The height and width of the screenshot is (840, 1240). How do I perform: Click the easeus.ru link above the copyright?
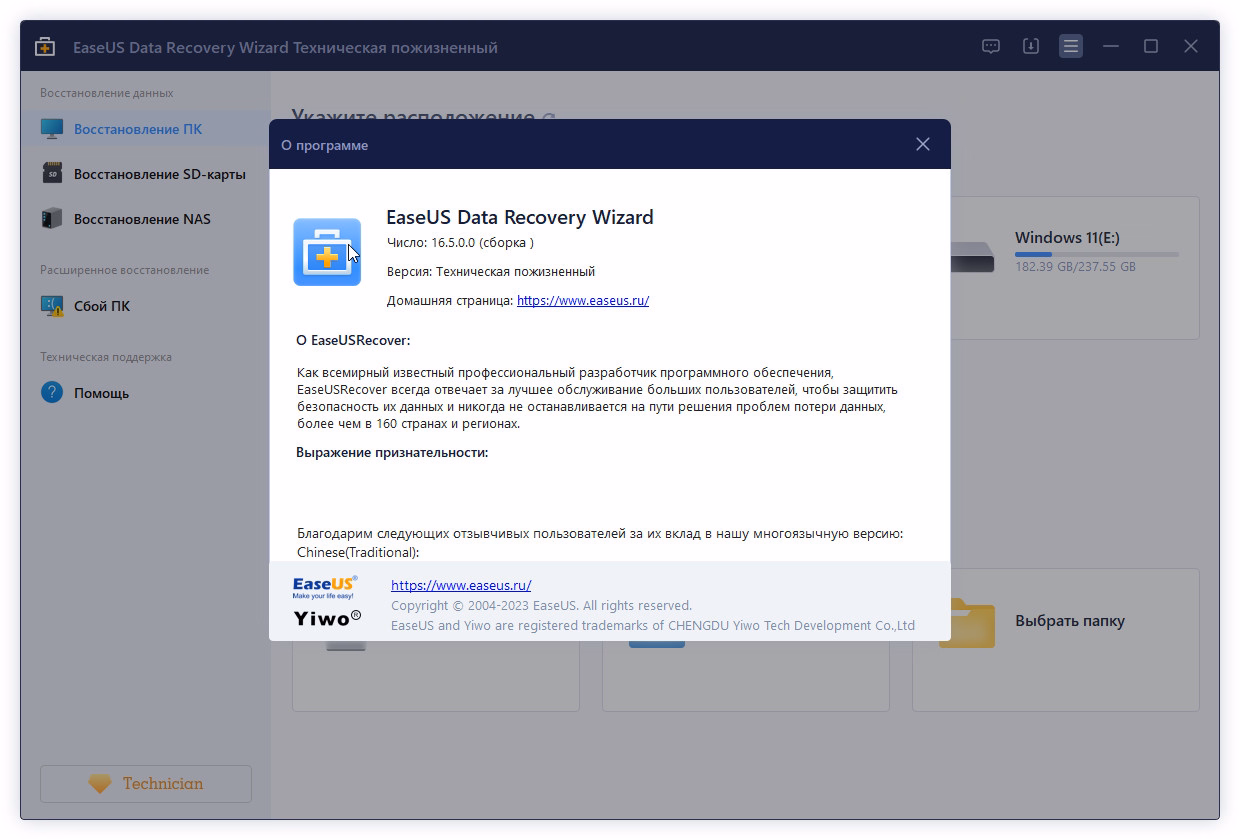coord(461,585)
